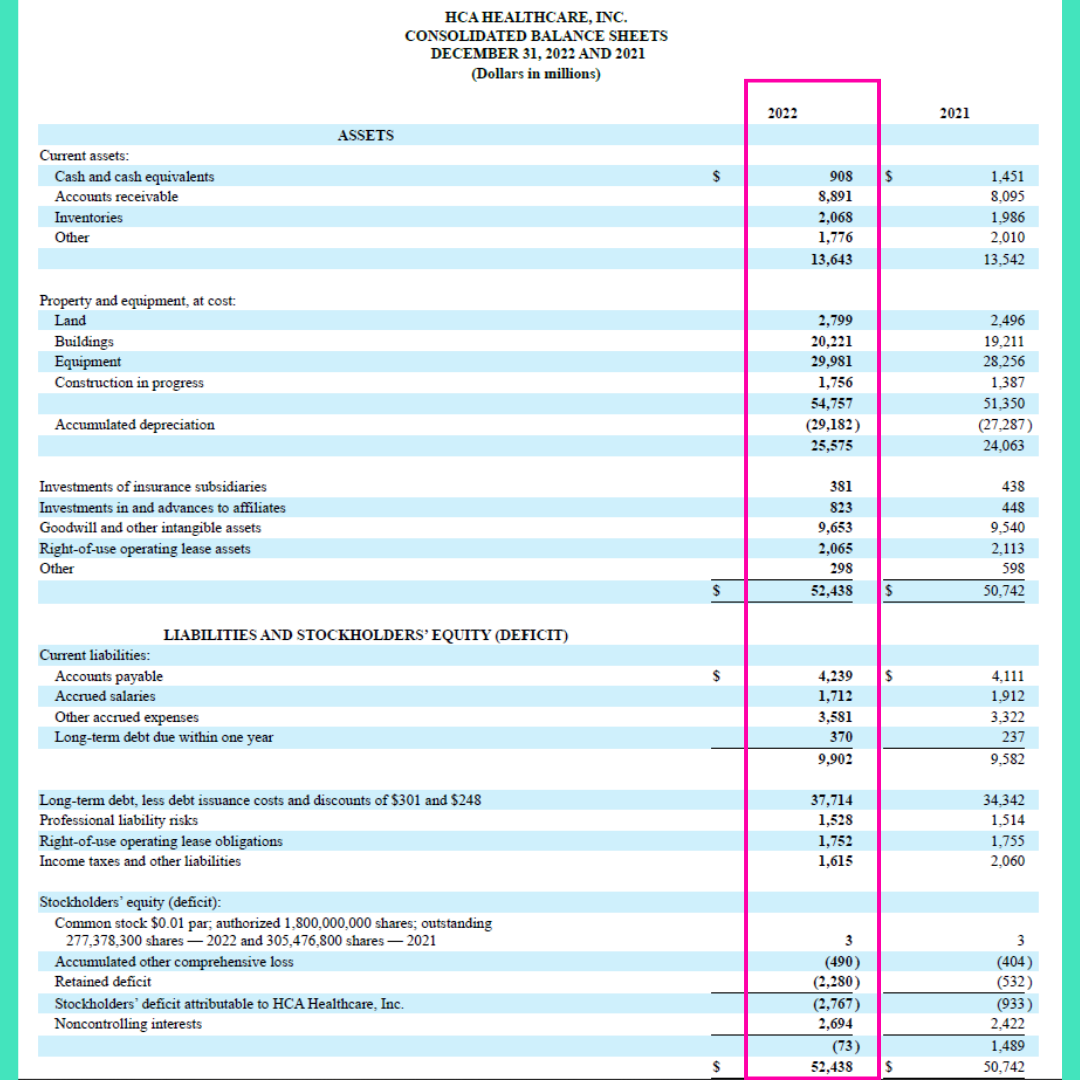Click 2022 property subtotal '54,757'
The height and width of the screenshot is (1080, 1080).
tap(831, 404)
